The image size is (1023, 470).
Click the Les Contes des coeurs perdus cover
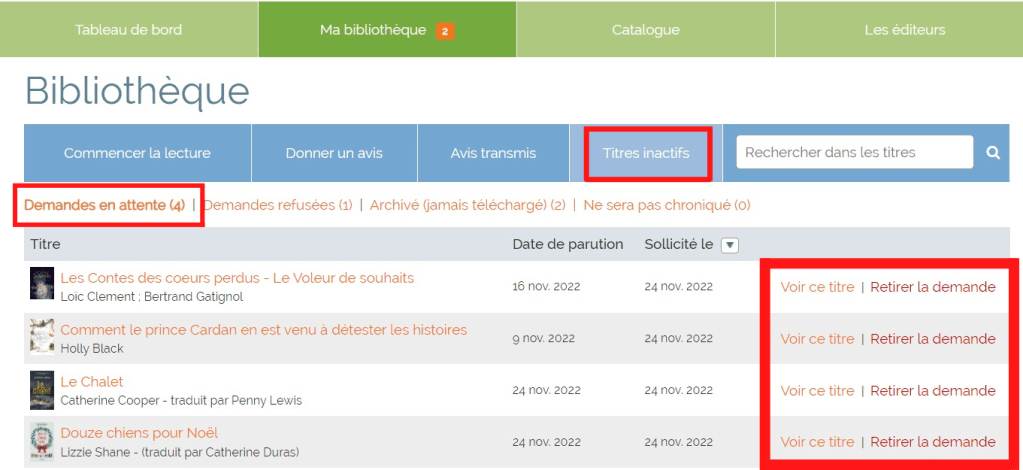tap(42, 285)
